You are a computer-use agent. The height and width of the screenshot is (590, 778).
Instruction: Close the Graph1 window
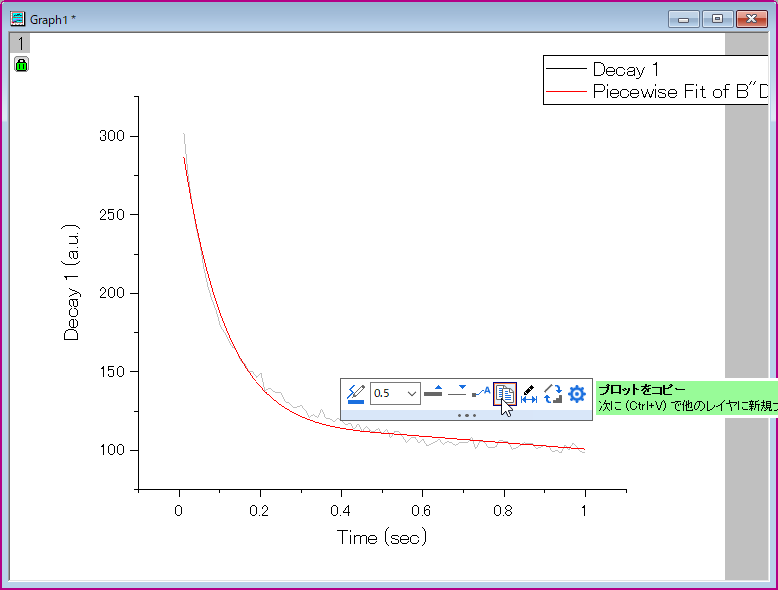pyautogui.click(x=752, y=19)
